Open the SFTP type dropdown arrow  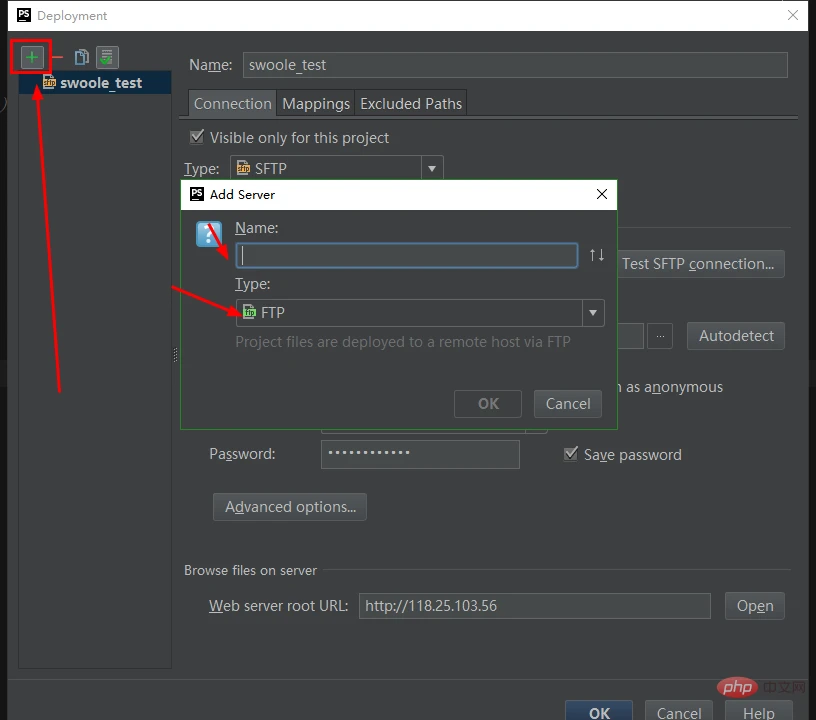pos(431,168)
